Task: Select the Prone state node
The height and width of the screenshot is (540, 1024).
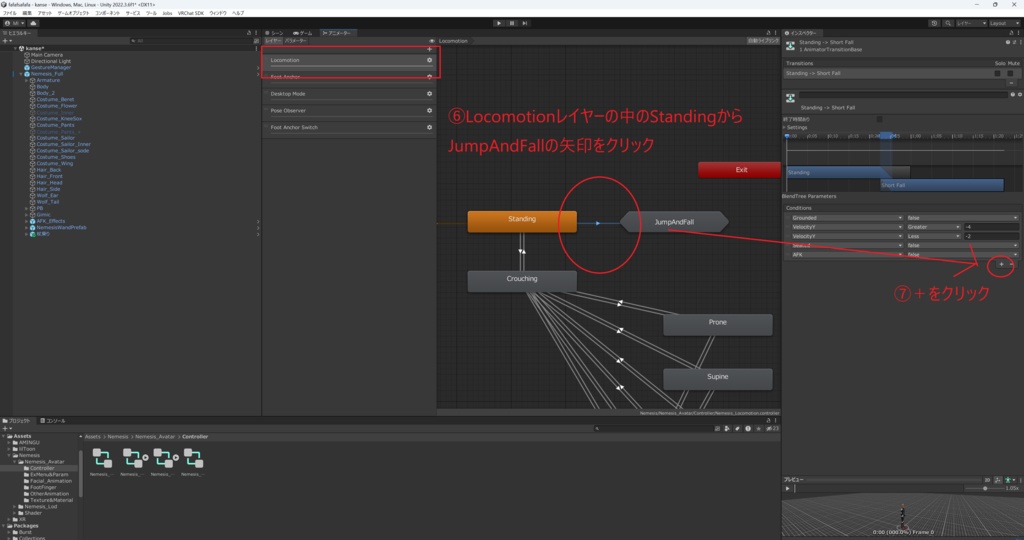Action: coord(718,325)
